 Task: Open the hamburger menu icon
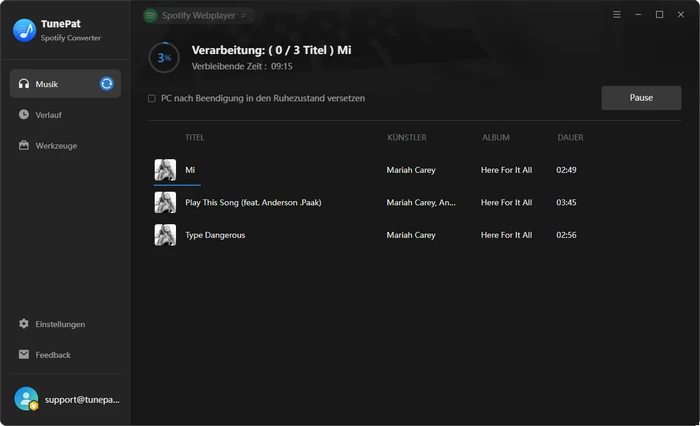[x=617, y=15]
